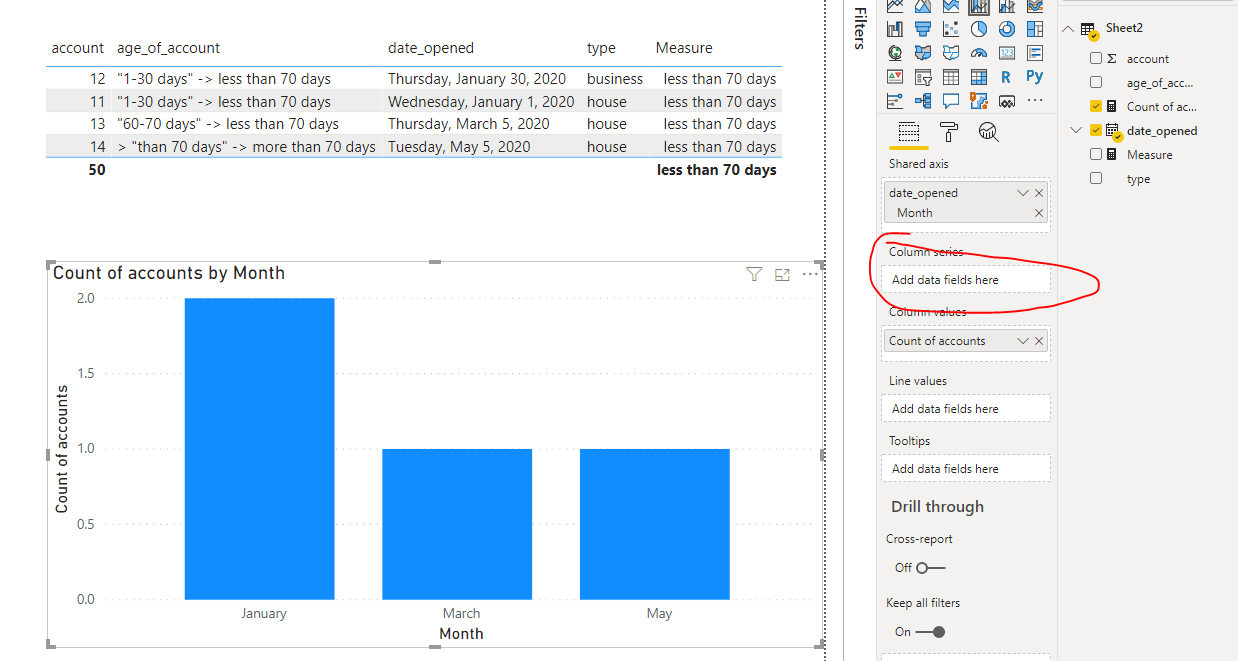The width and height of the screenshot is (1238, 661).
Task: Sort table by account column header
Action: pyautogui.click(x=77, y=48)
